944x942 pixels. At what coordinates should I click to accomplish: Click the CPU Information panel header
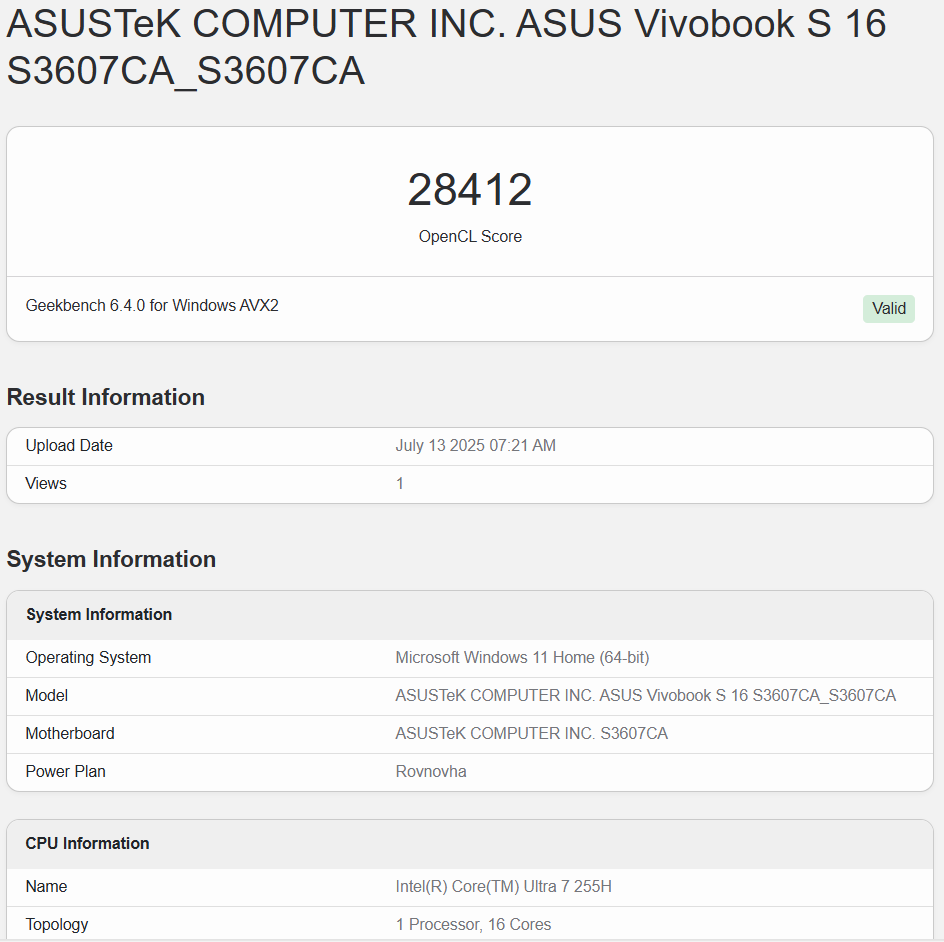tap(87, 843)
